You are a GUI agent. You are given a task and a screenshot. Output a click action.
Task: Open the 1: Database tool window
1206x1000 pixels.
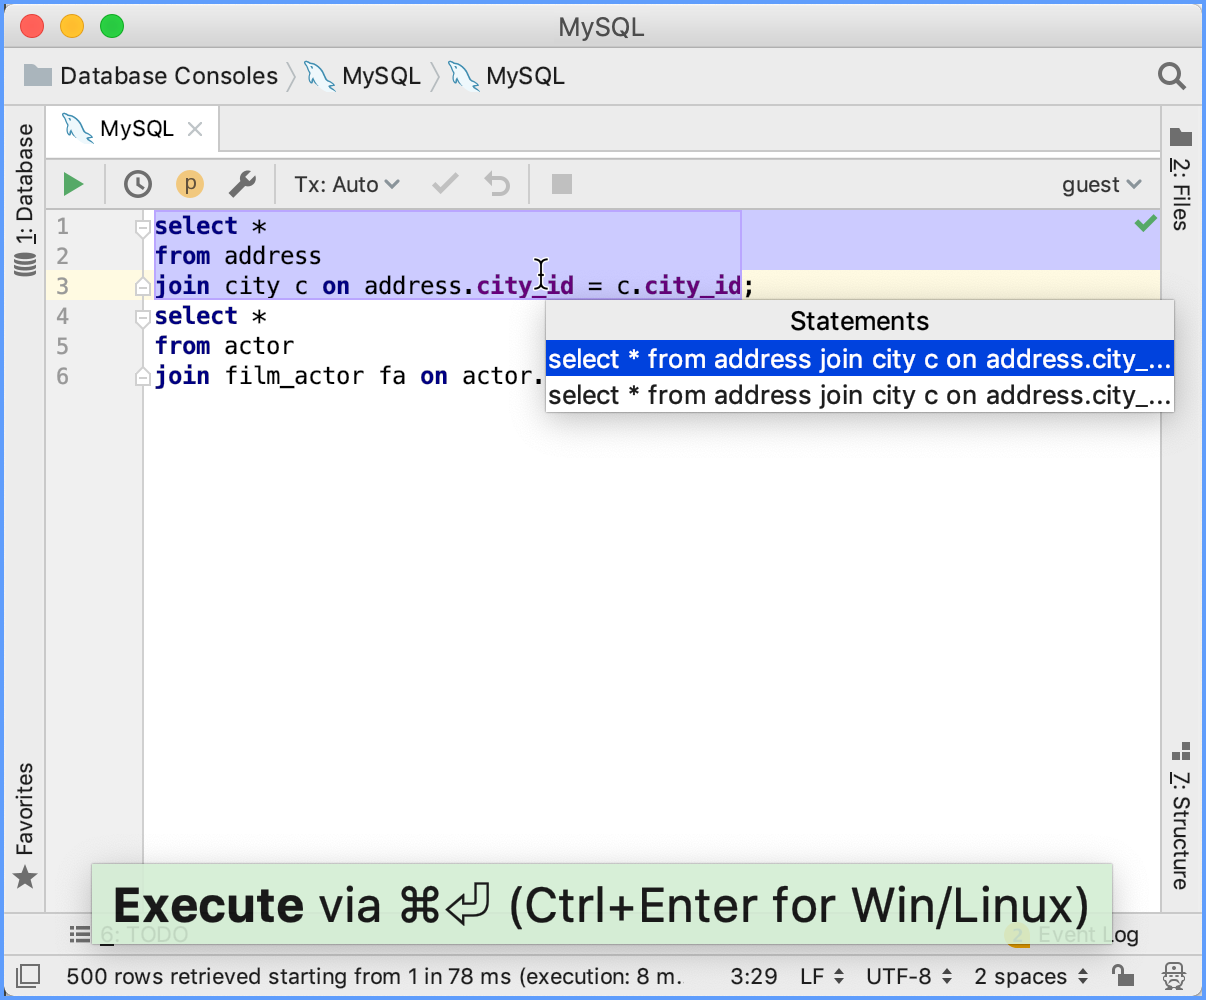pos(25,200)
